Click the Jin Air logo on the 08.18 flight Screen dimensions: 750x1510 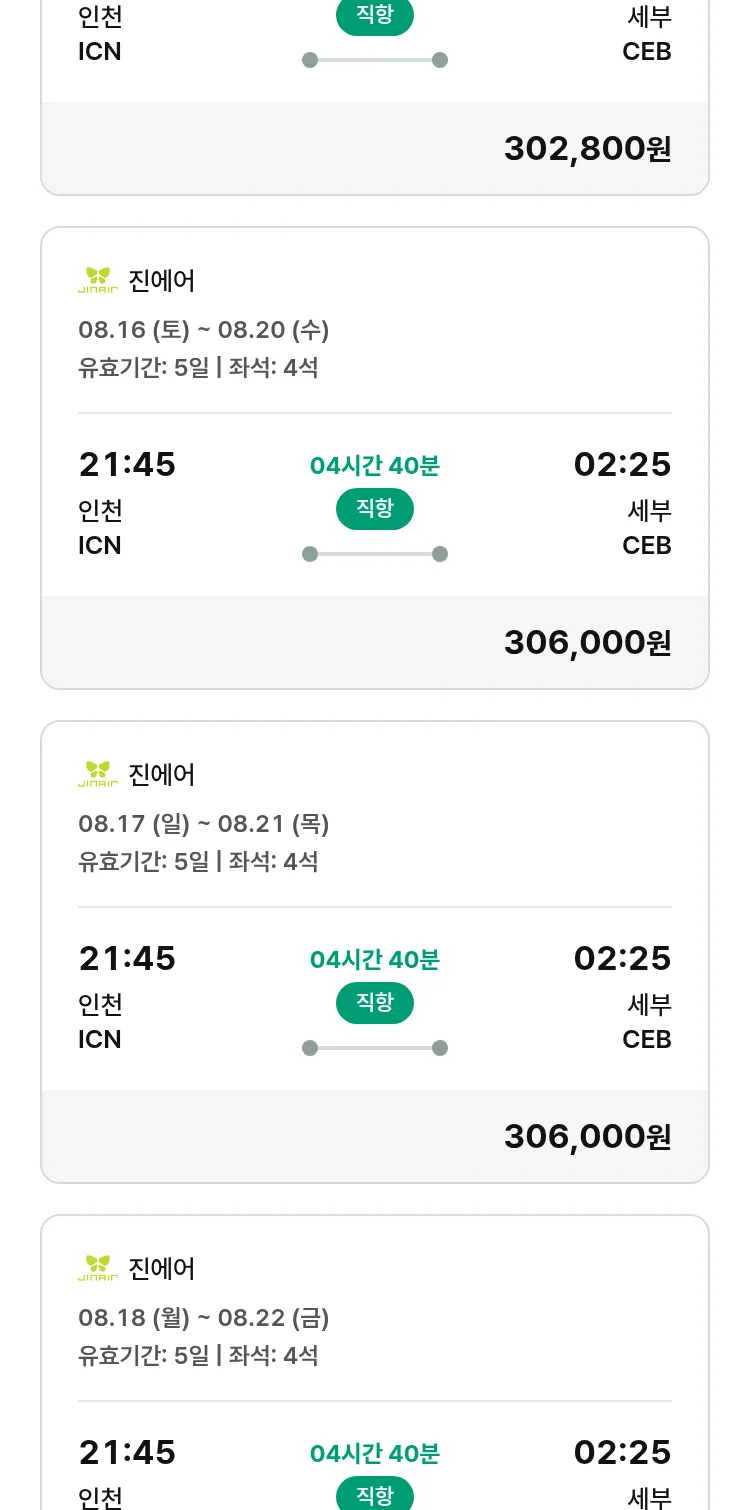coord(98,1268)
